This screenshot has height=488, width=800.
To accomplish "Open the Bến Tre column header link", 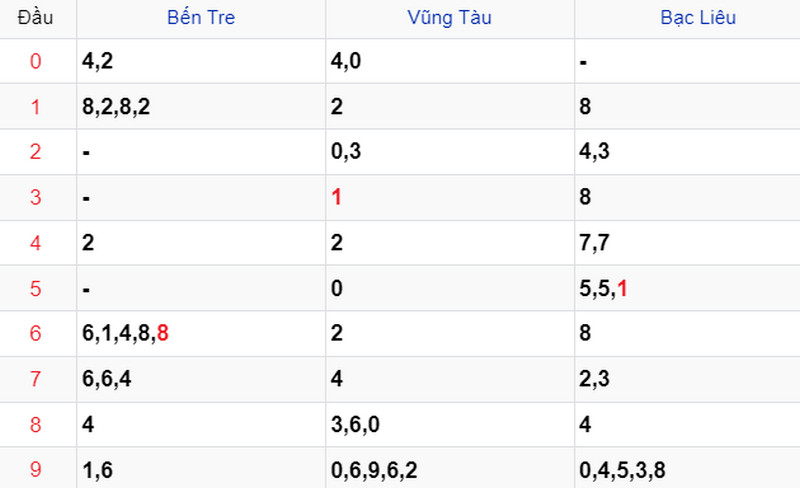I will pos(201,17).
